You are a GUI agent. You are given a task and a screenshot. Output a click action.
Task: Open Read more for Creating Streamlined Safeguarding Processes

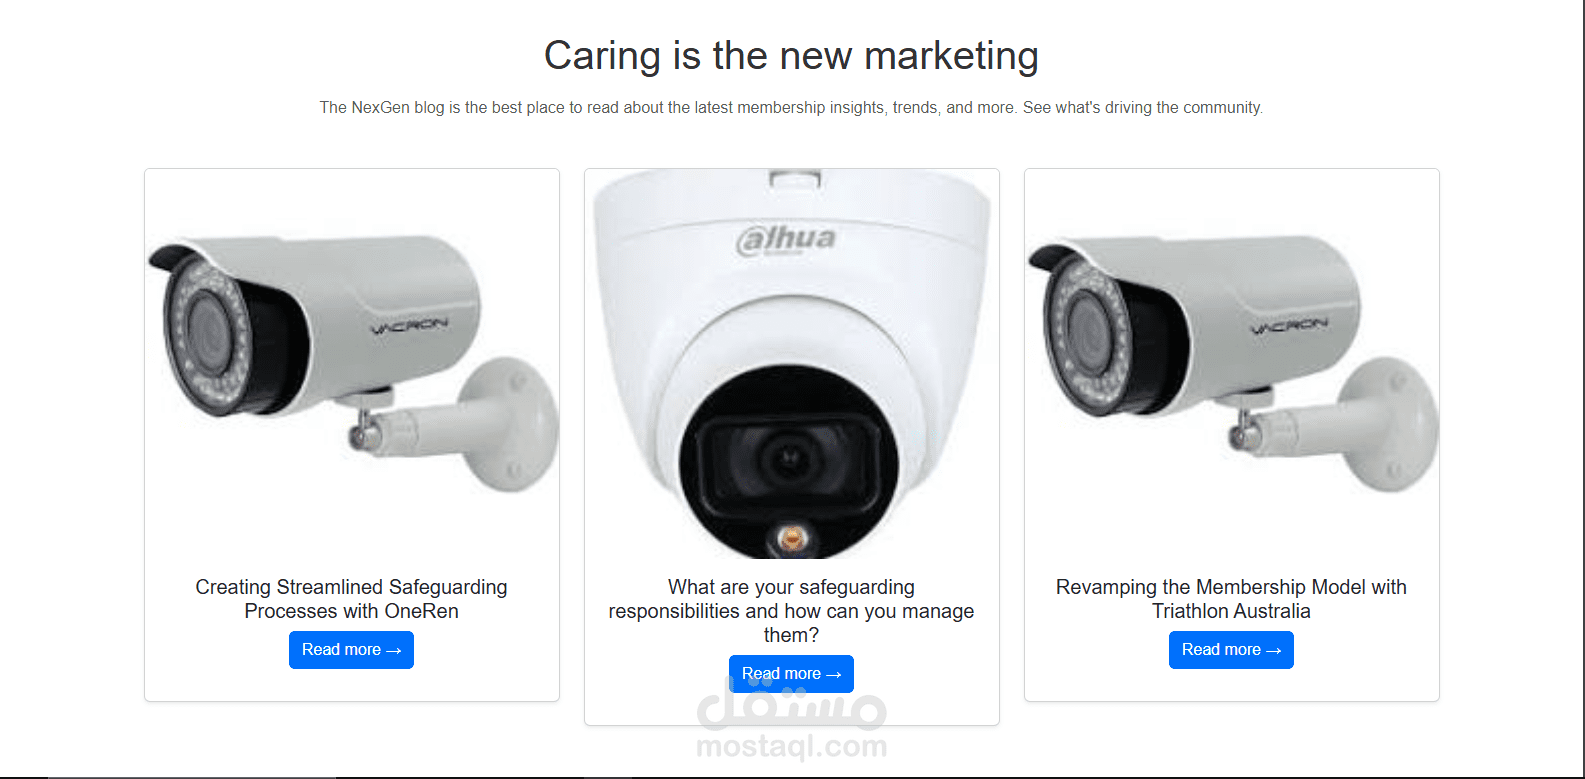point(351,650)
